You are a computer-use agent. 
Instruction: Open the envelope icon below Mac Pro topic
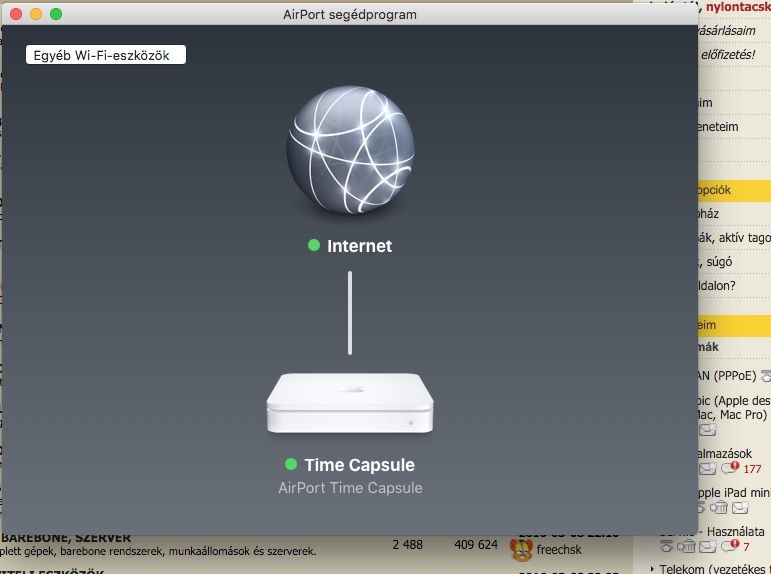click(708, 430)
